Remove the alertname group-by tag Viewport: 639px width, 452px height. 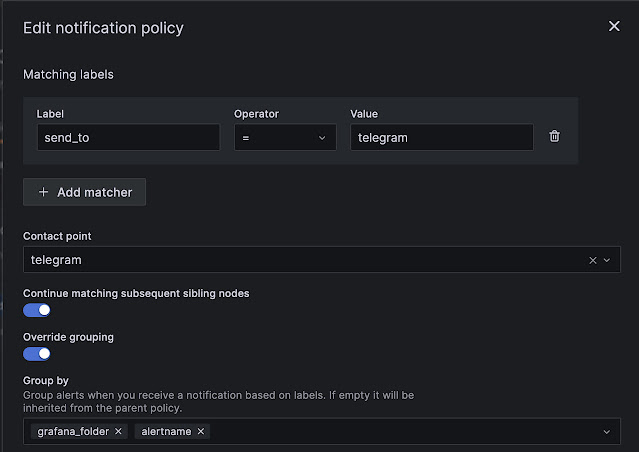[x=201, y=432]
